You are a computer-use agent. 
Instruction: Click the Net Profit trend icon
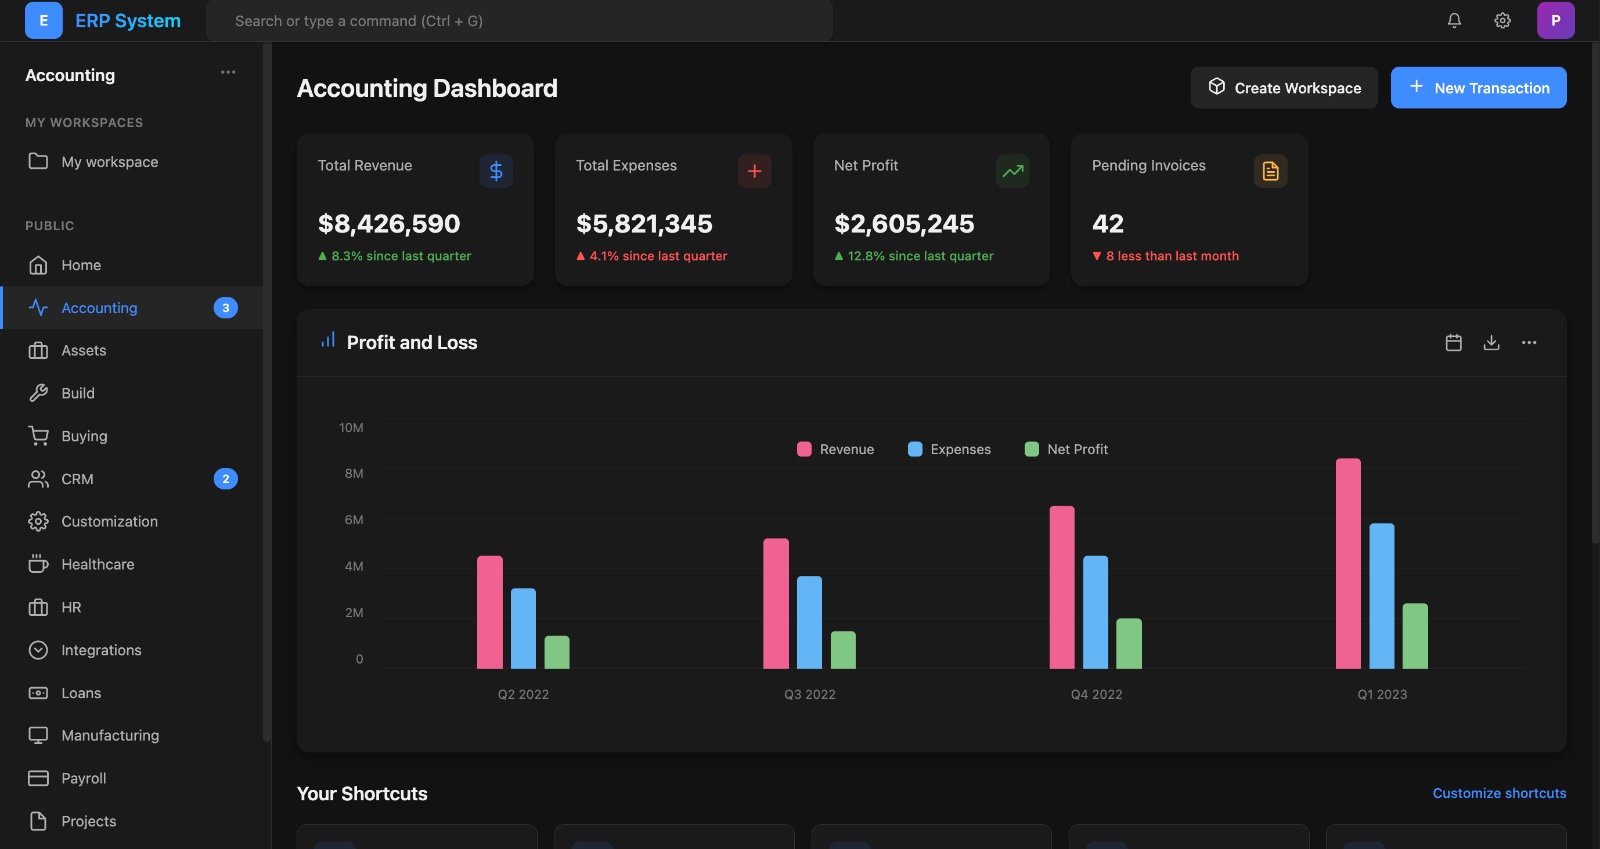[1012, 171]
